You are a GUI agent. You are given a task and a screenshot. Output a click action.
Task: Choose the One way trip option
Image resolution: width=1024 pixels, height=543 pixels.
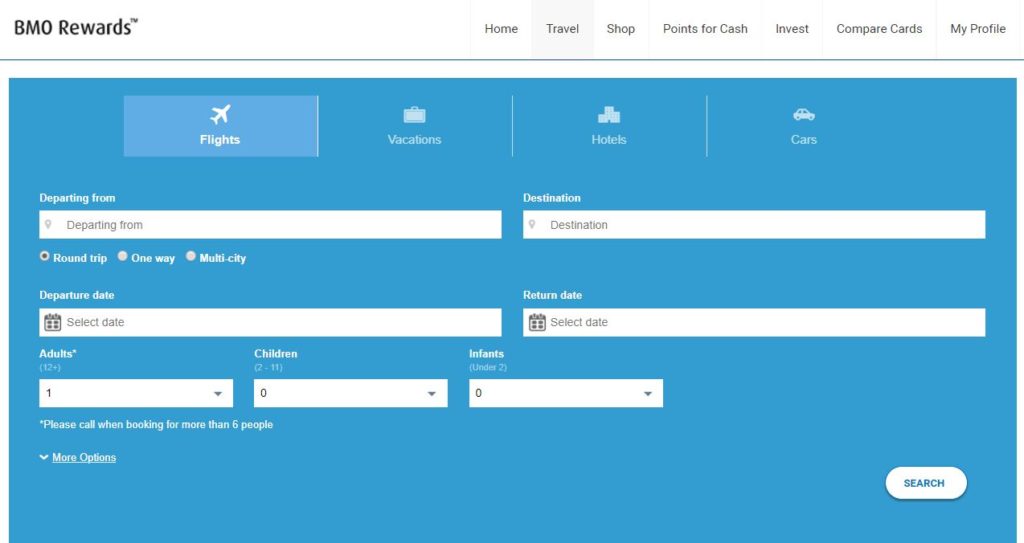tap(123, 256)
